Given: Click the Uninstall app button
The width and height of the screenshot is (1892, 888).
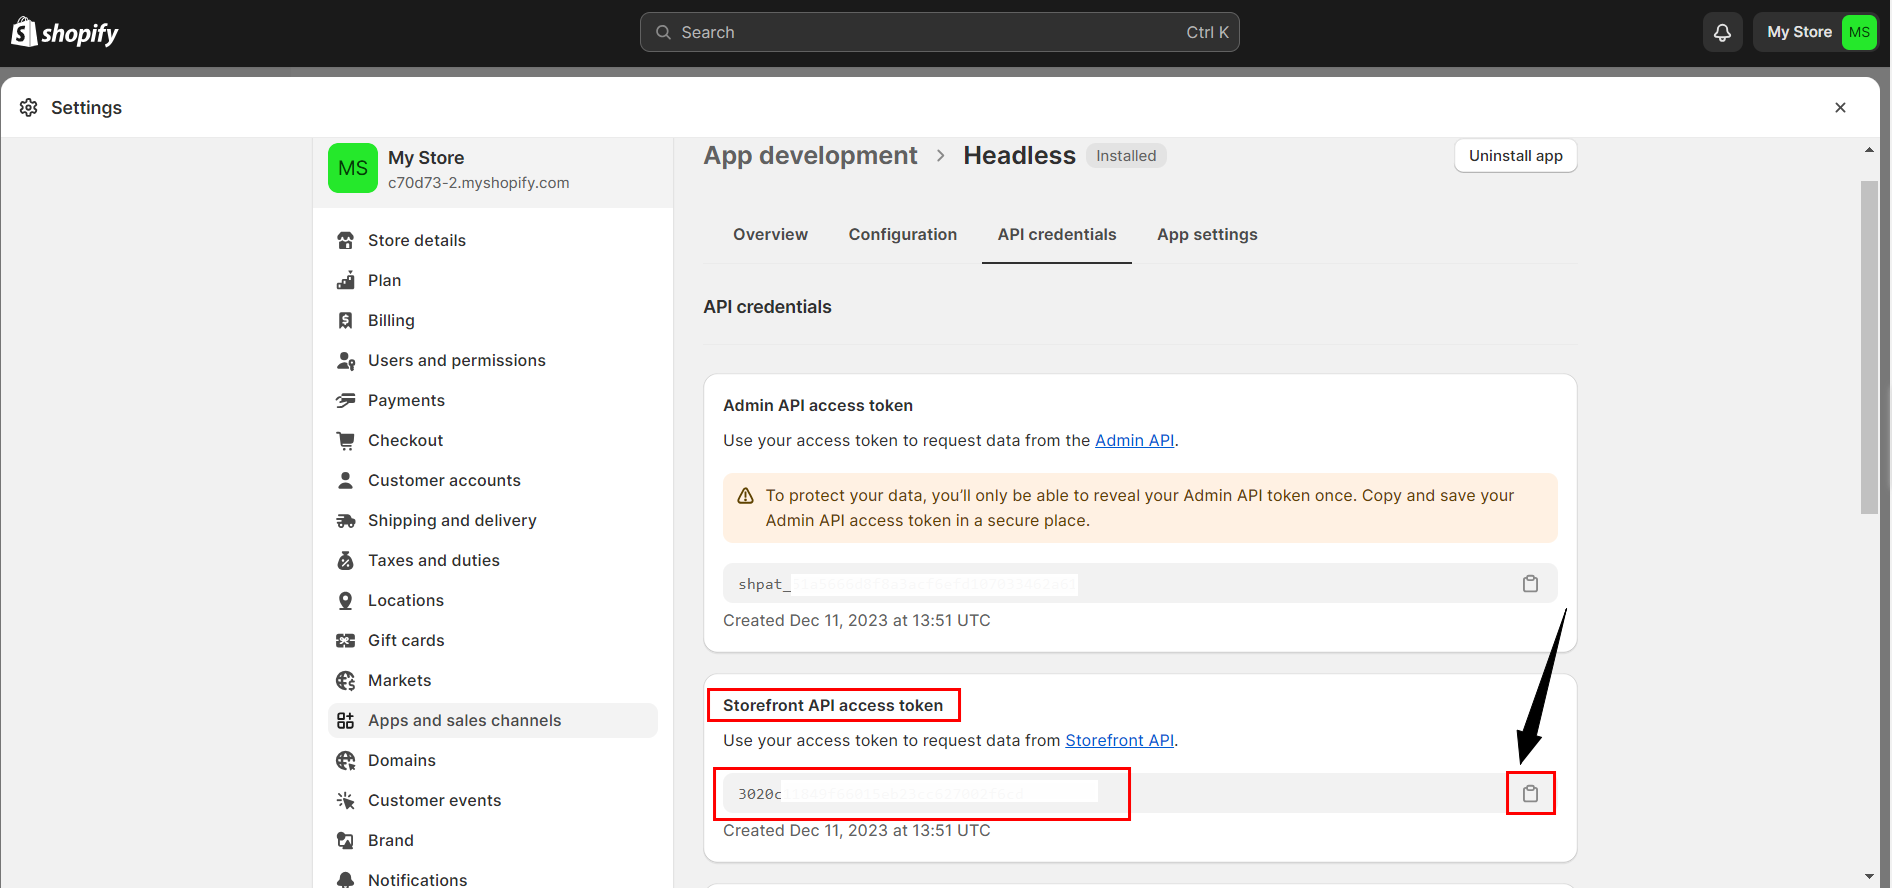Looking at the screenshot, I should click(1515, 156).
